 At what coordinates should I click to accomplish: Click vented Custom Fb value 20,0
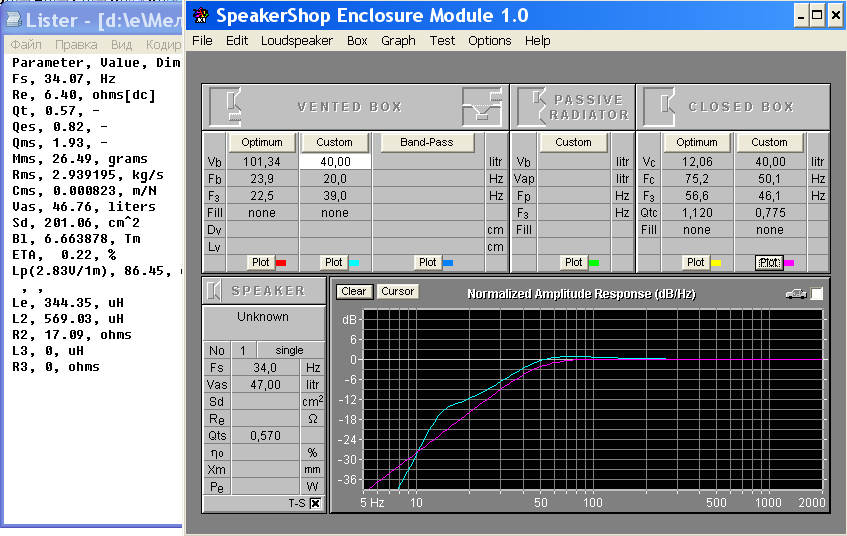tap(335, 179)
